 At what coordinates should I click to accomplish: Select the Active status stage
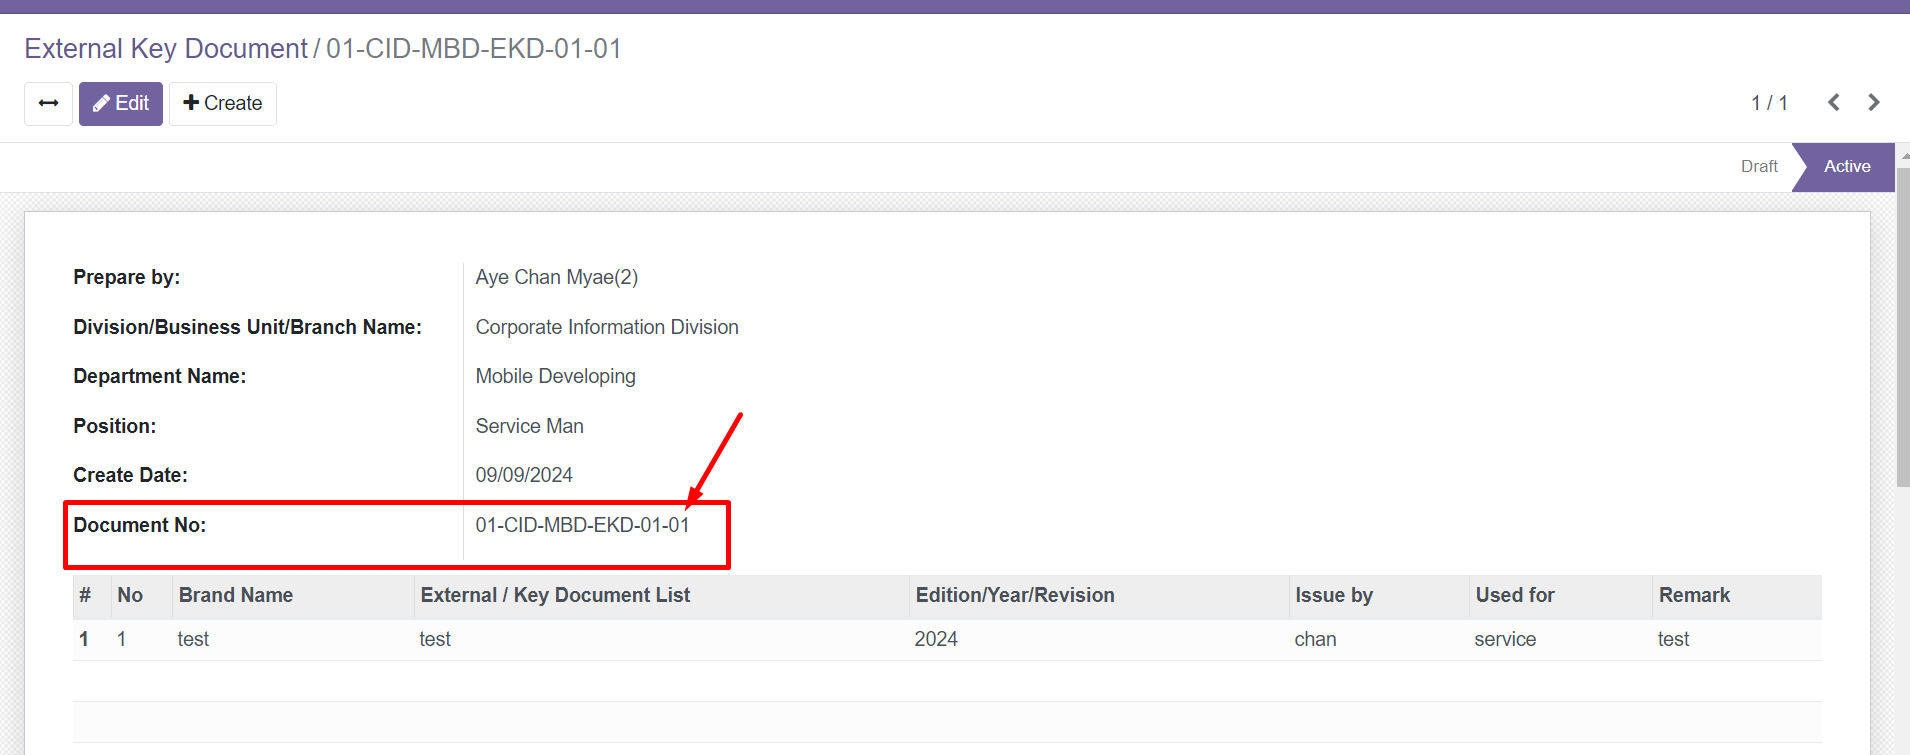click(x=1846, y=167)
